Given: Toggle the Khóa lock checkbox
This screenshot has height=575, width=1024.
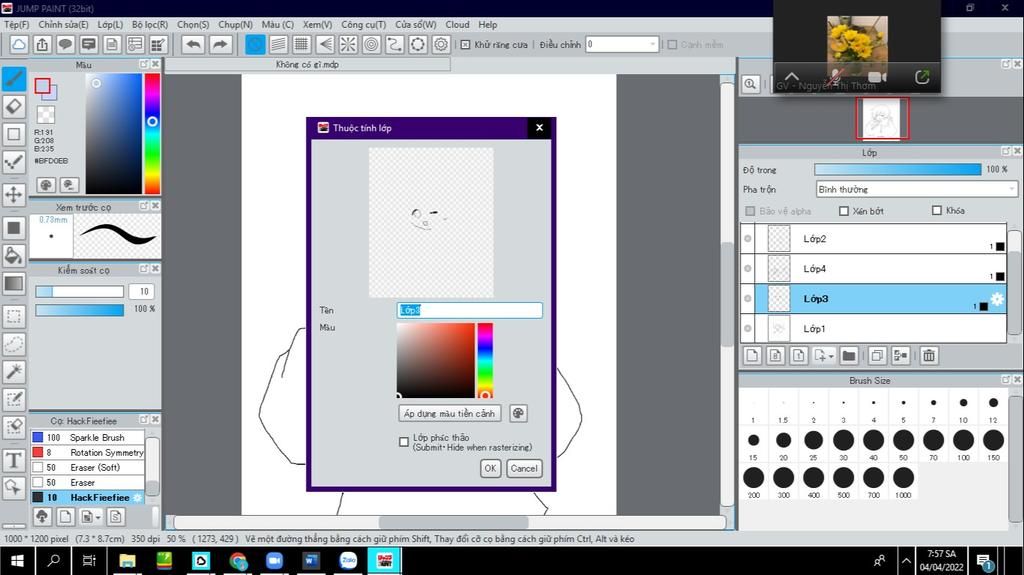Looking at the screenshot, I should click(936, 211).
